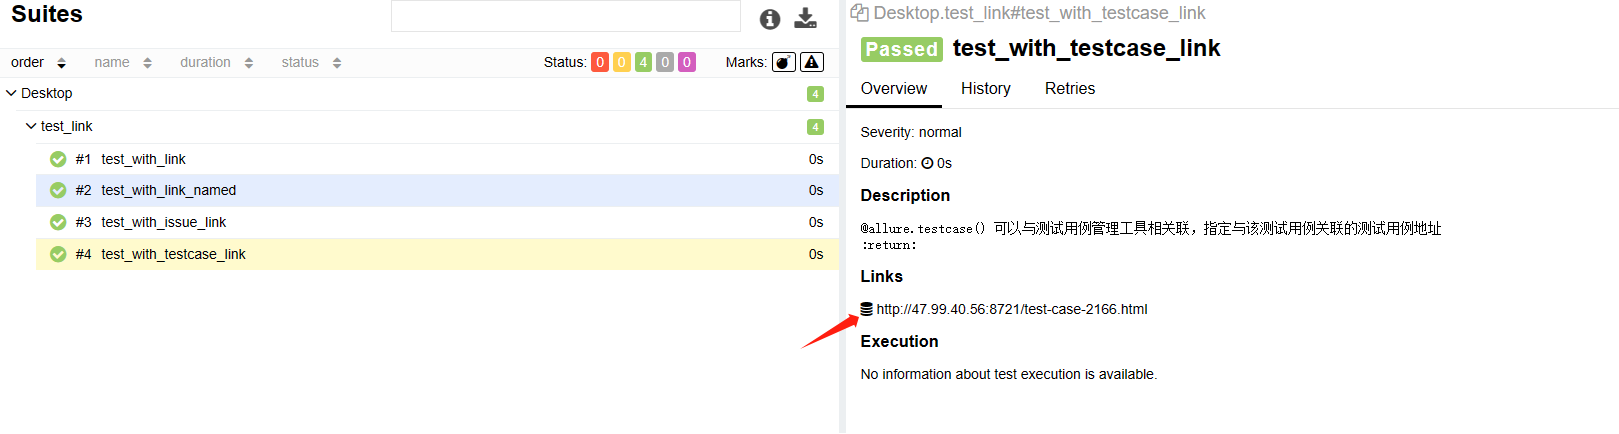Toggle the flaky bomb mark filter

point(784,62)
